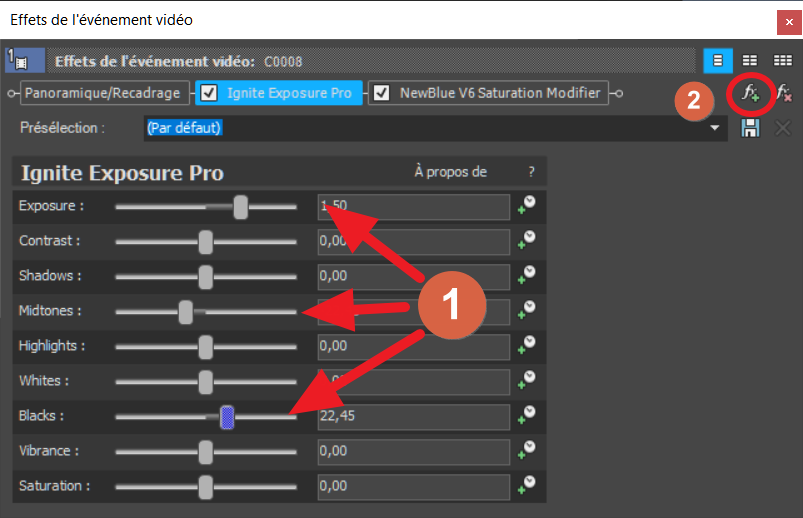Click the Blacks parameter label
The image size is (803, 518).
pos(41,416)
